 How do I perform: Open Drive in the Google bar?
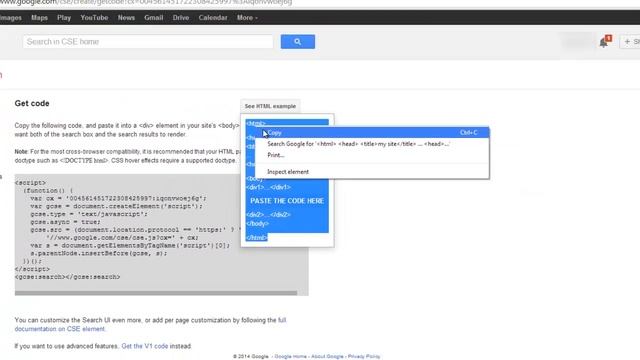(x=180, y=18)
